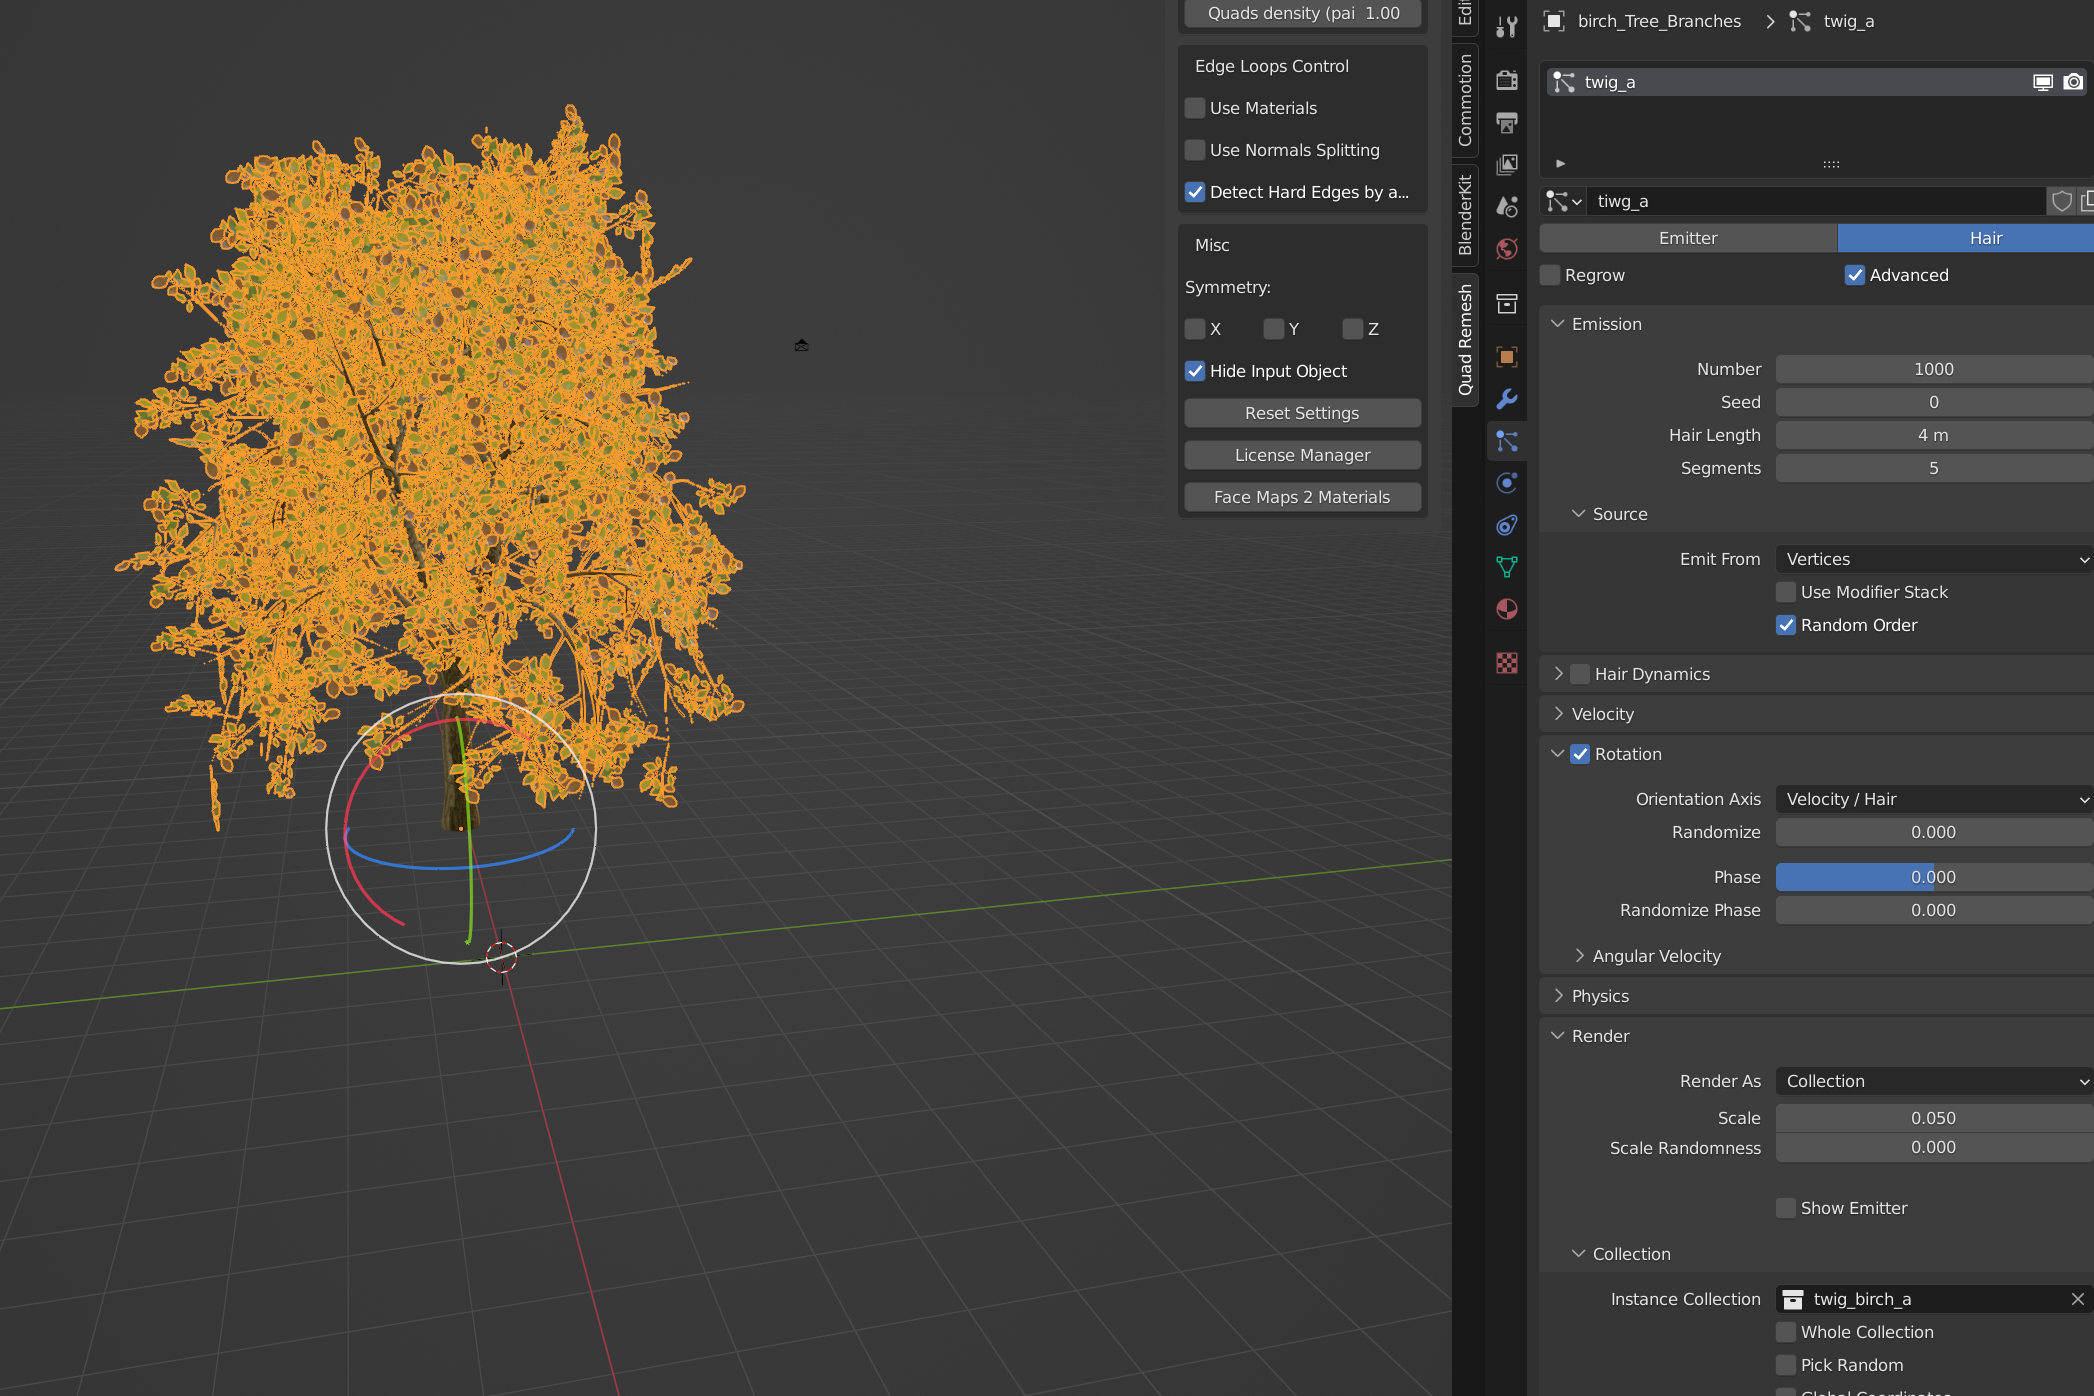Open the Modifiers properties tab (wrench icon)
2094x1396 pixels.
click(x=1507, y=399)
